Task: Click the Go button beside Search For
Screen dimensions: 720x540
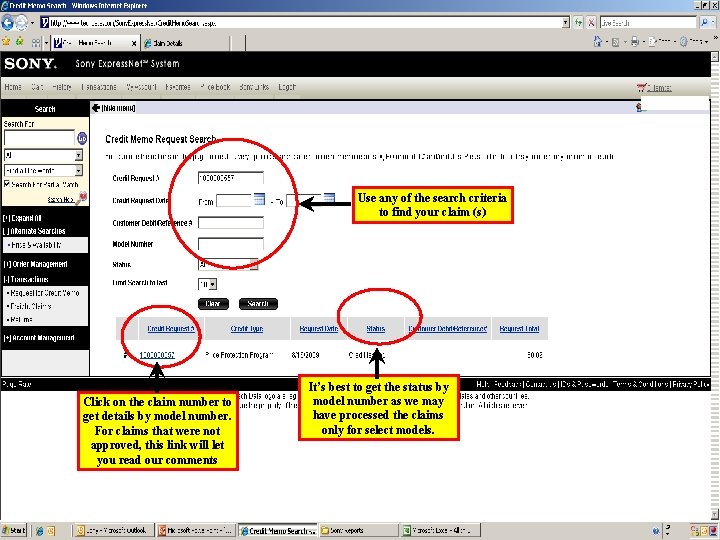Action: pos(82,138)
